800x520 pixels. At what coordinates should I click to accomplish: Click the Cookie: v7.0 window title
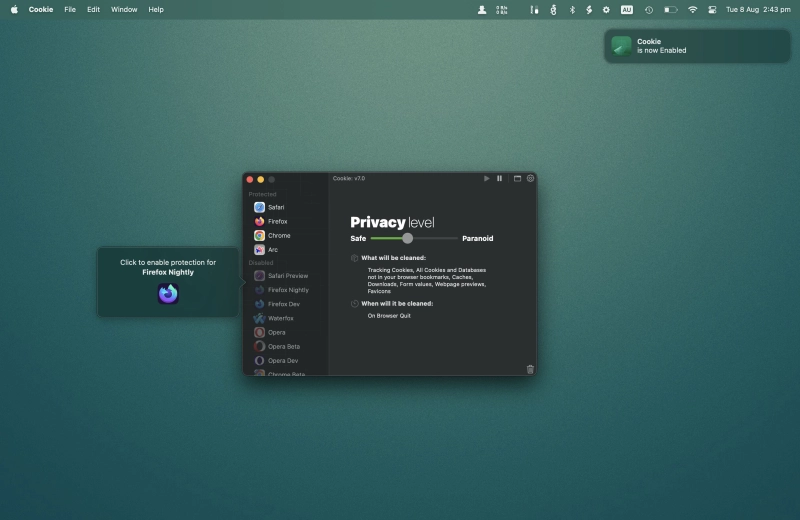[x=349, y=179]
